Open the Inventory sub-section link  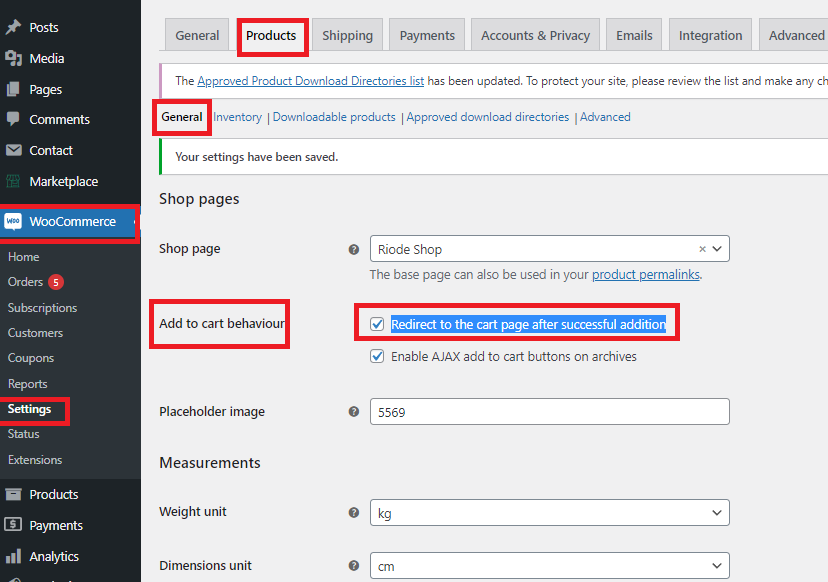237,117
